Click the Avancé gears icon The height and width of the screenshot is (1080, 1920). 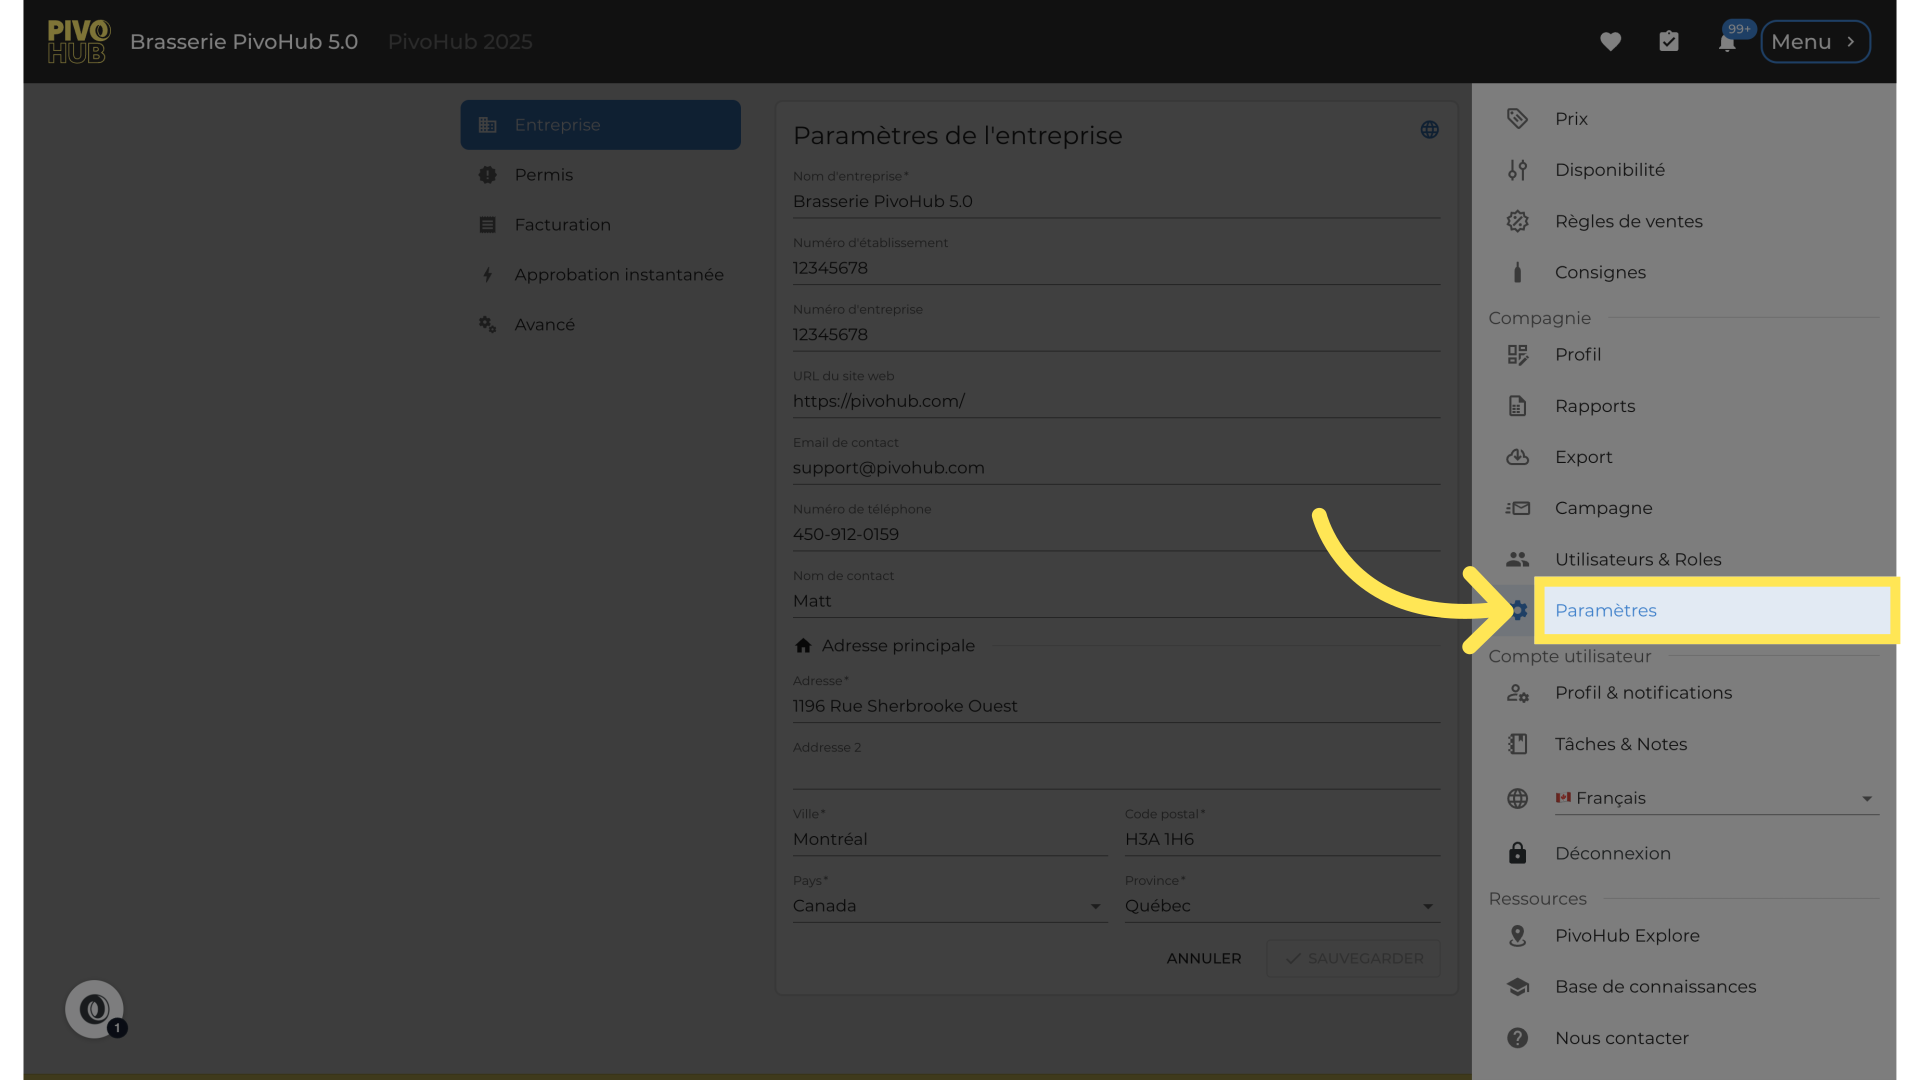click(x=487, y=325)
